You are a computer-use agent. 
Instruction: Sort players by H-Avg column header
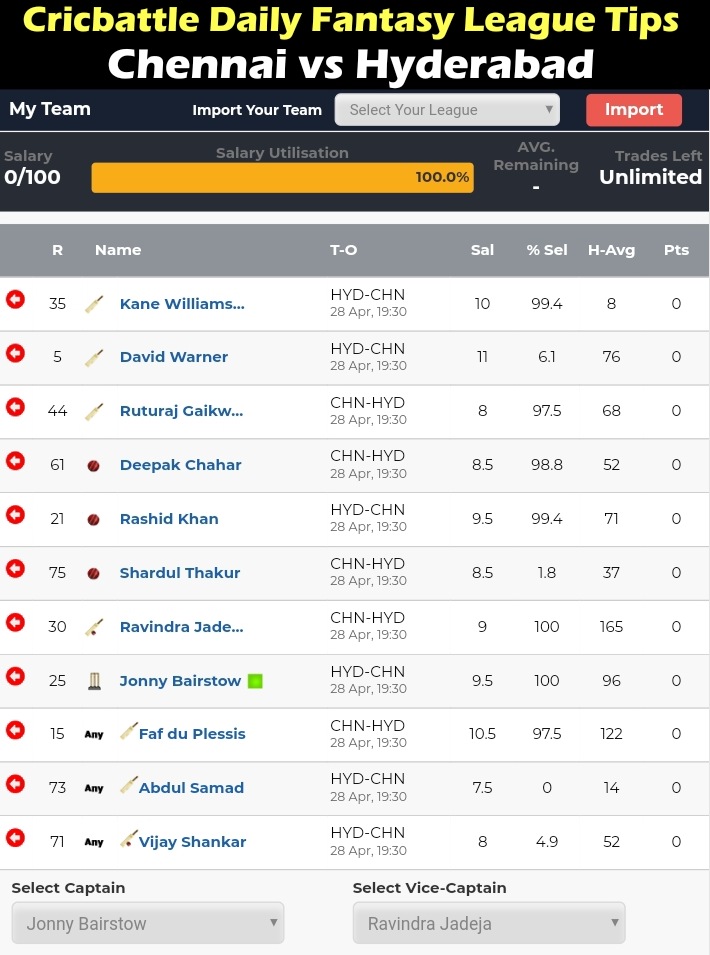click(611, 250)
